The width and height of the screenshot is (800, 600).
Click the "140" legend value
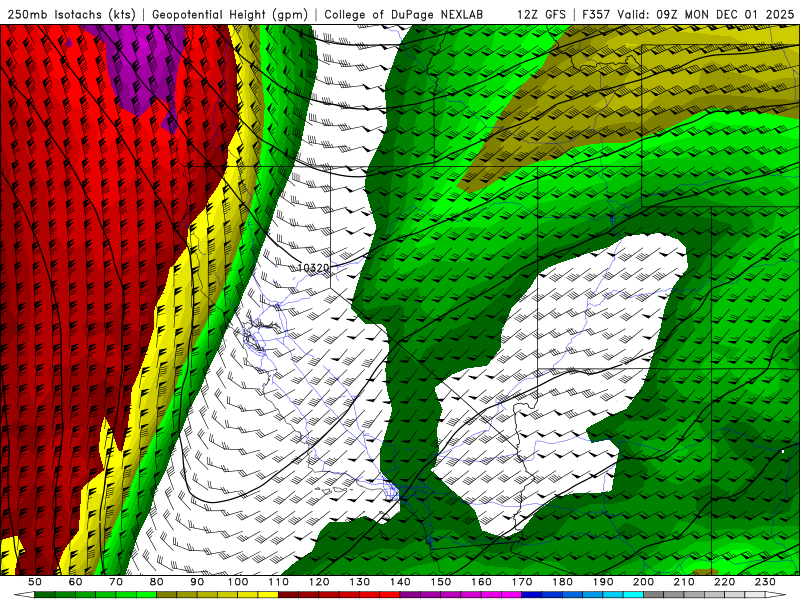400,582
